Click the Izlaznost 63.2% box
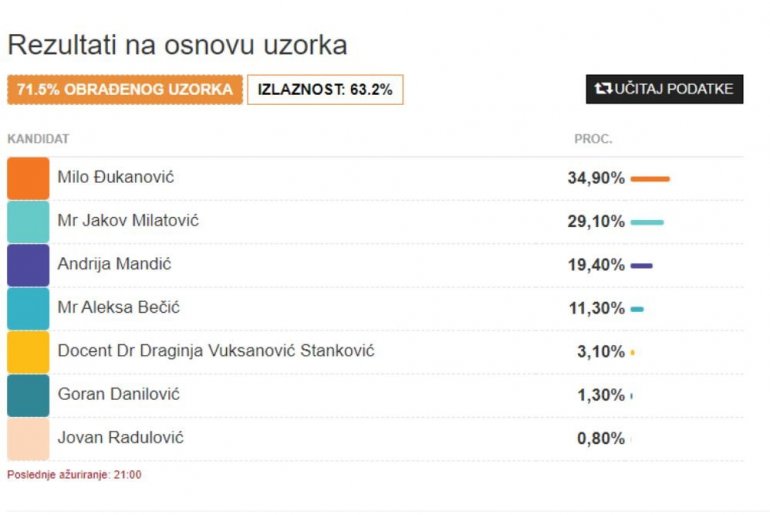The image size is (770, 515). 325,90
